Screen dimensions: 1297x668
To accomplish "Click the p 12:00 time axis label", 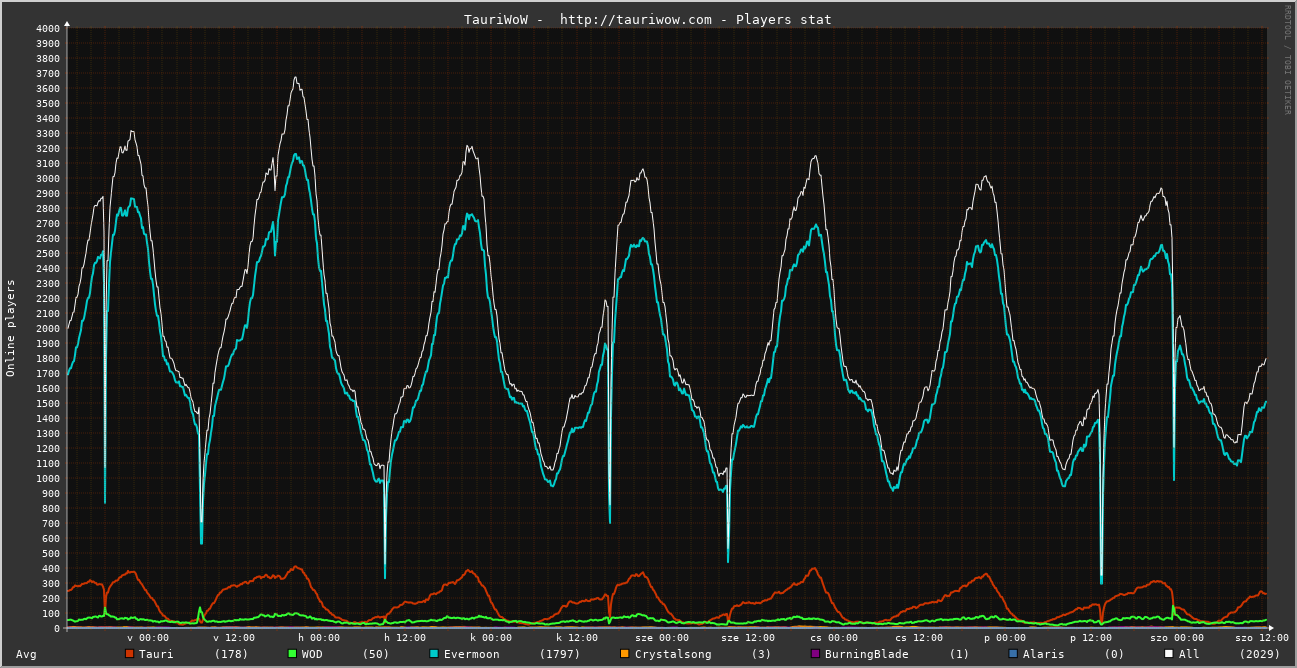I will (1091, 637).
